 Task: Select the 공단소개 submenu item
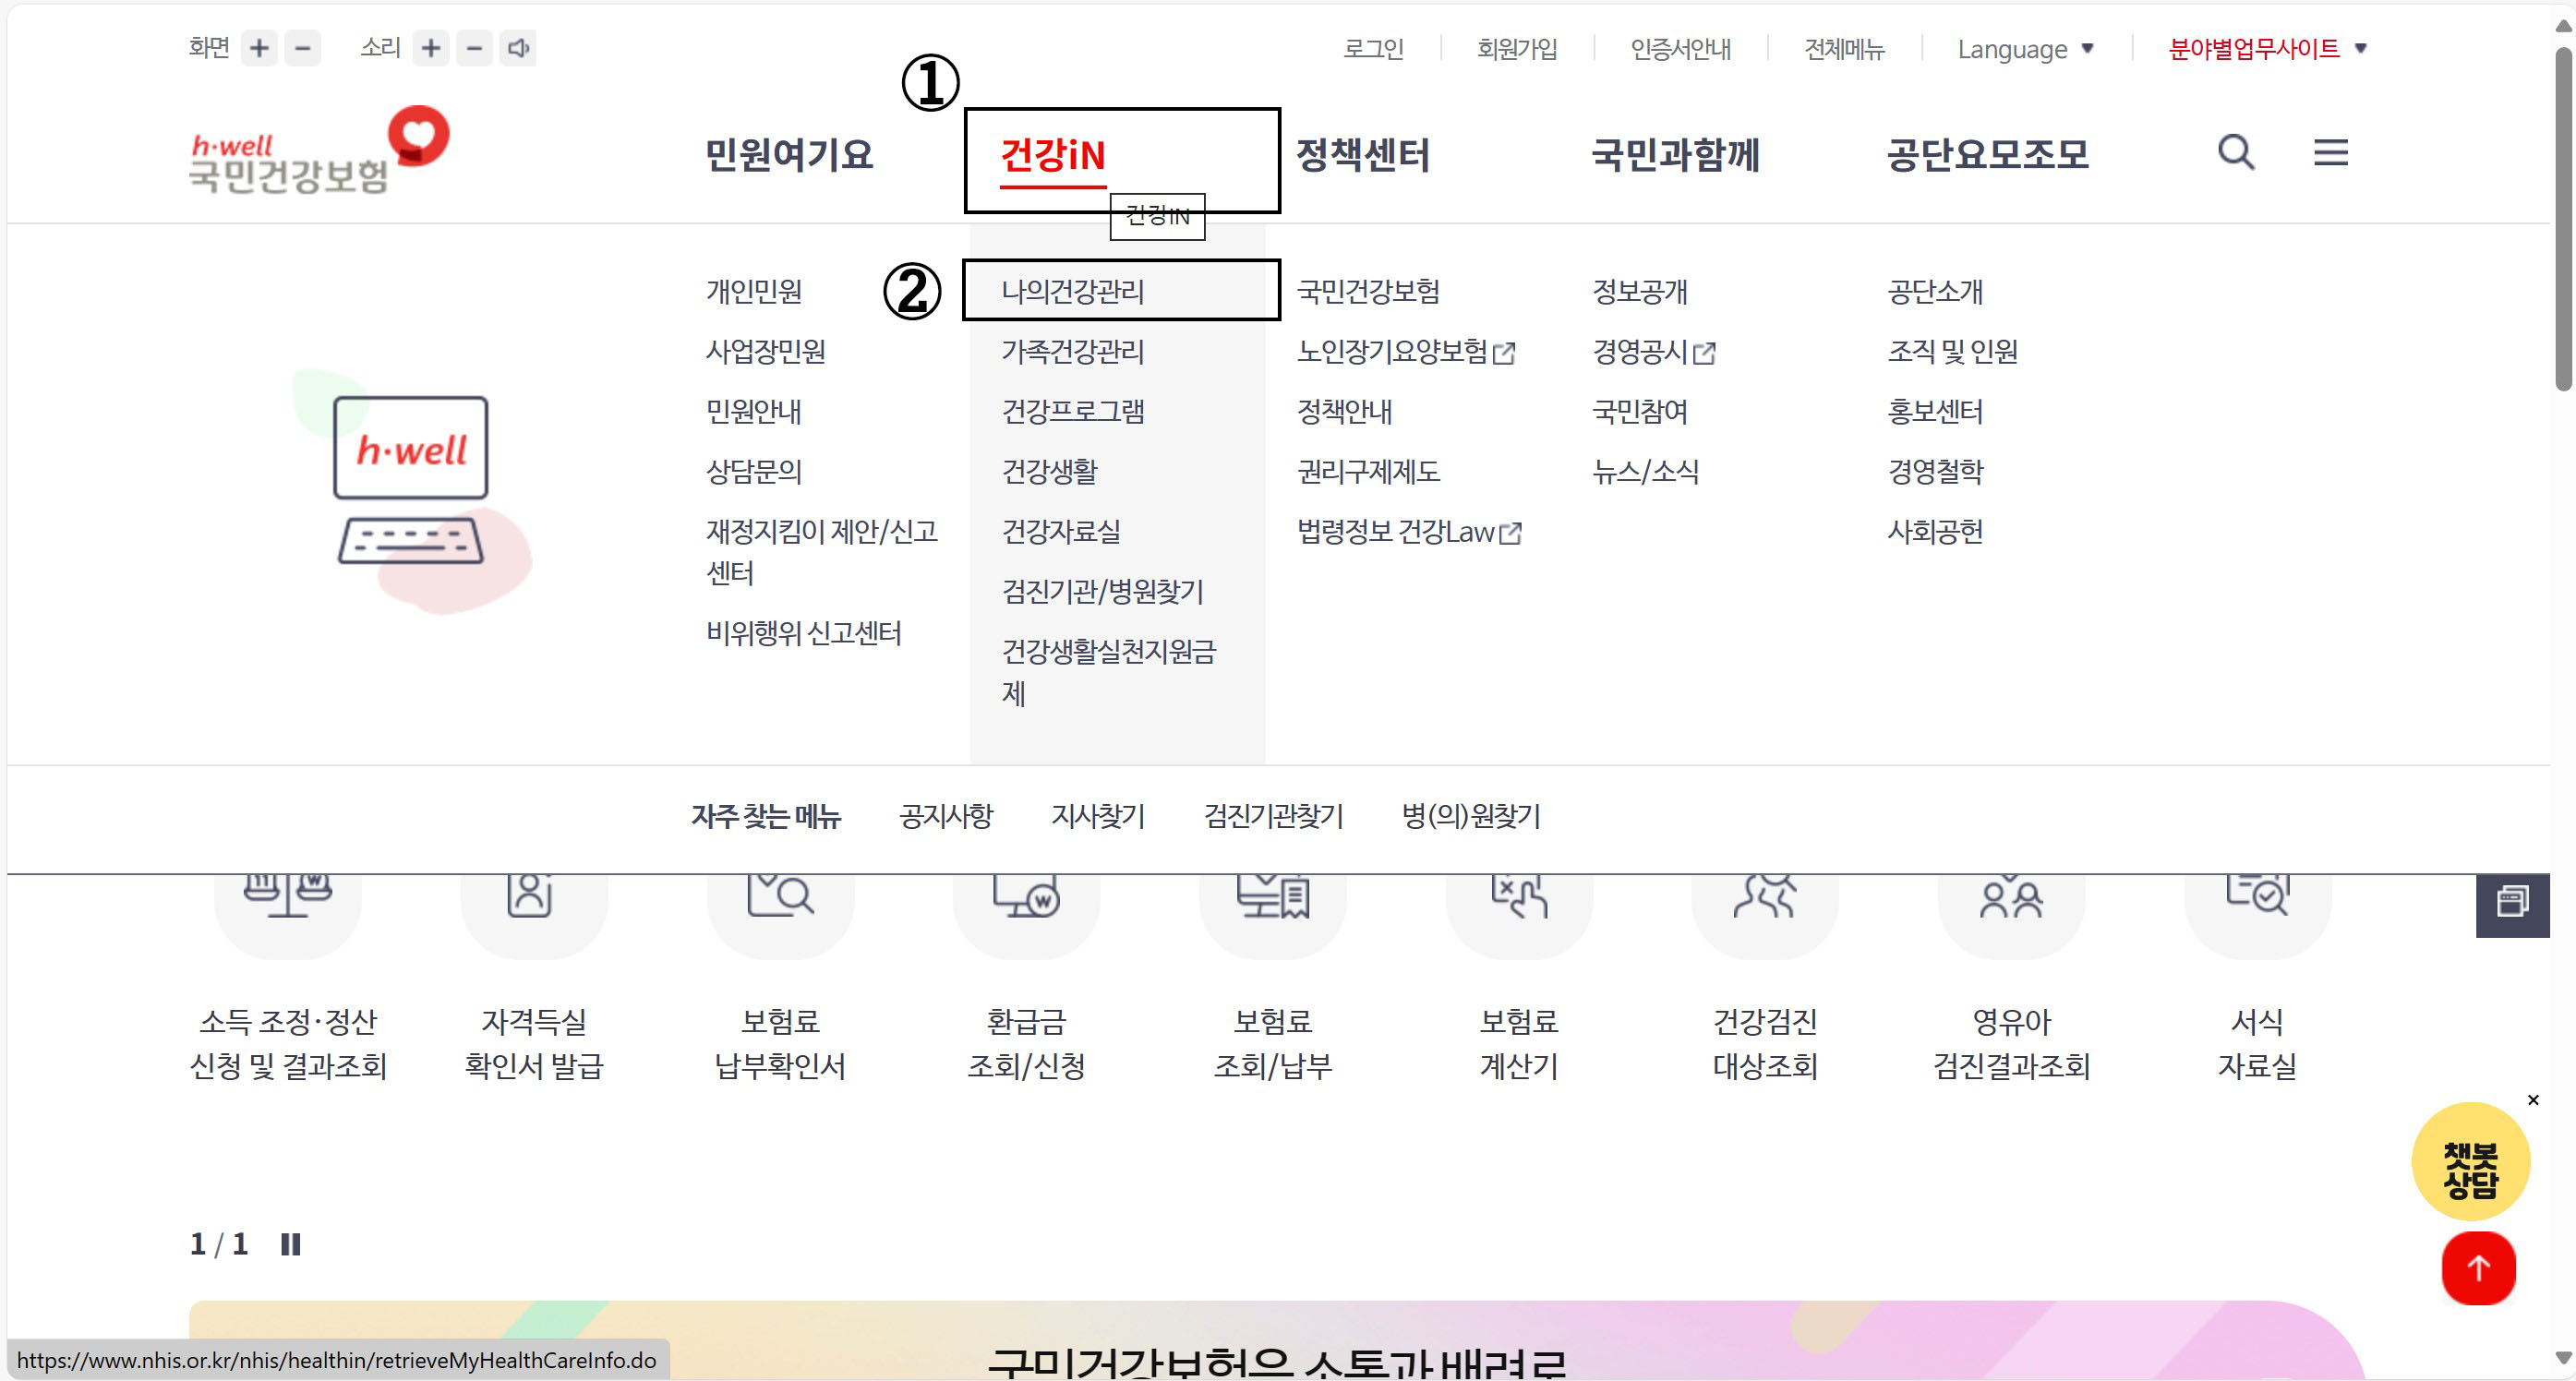pyautogui.click(x=1935, y=291)
